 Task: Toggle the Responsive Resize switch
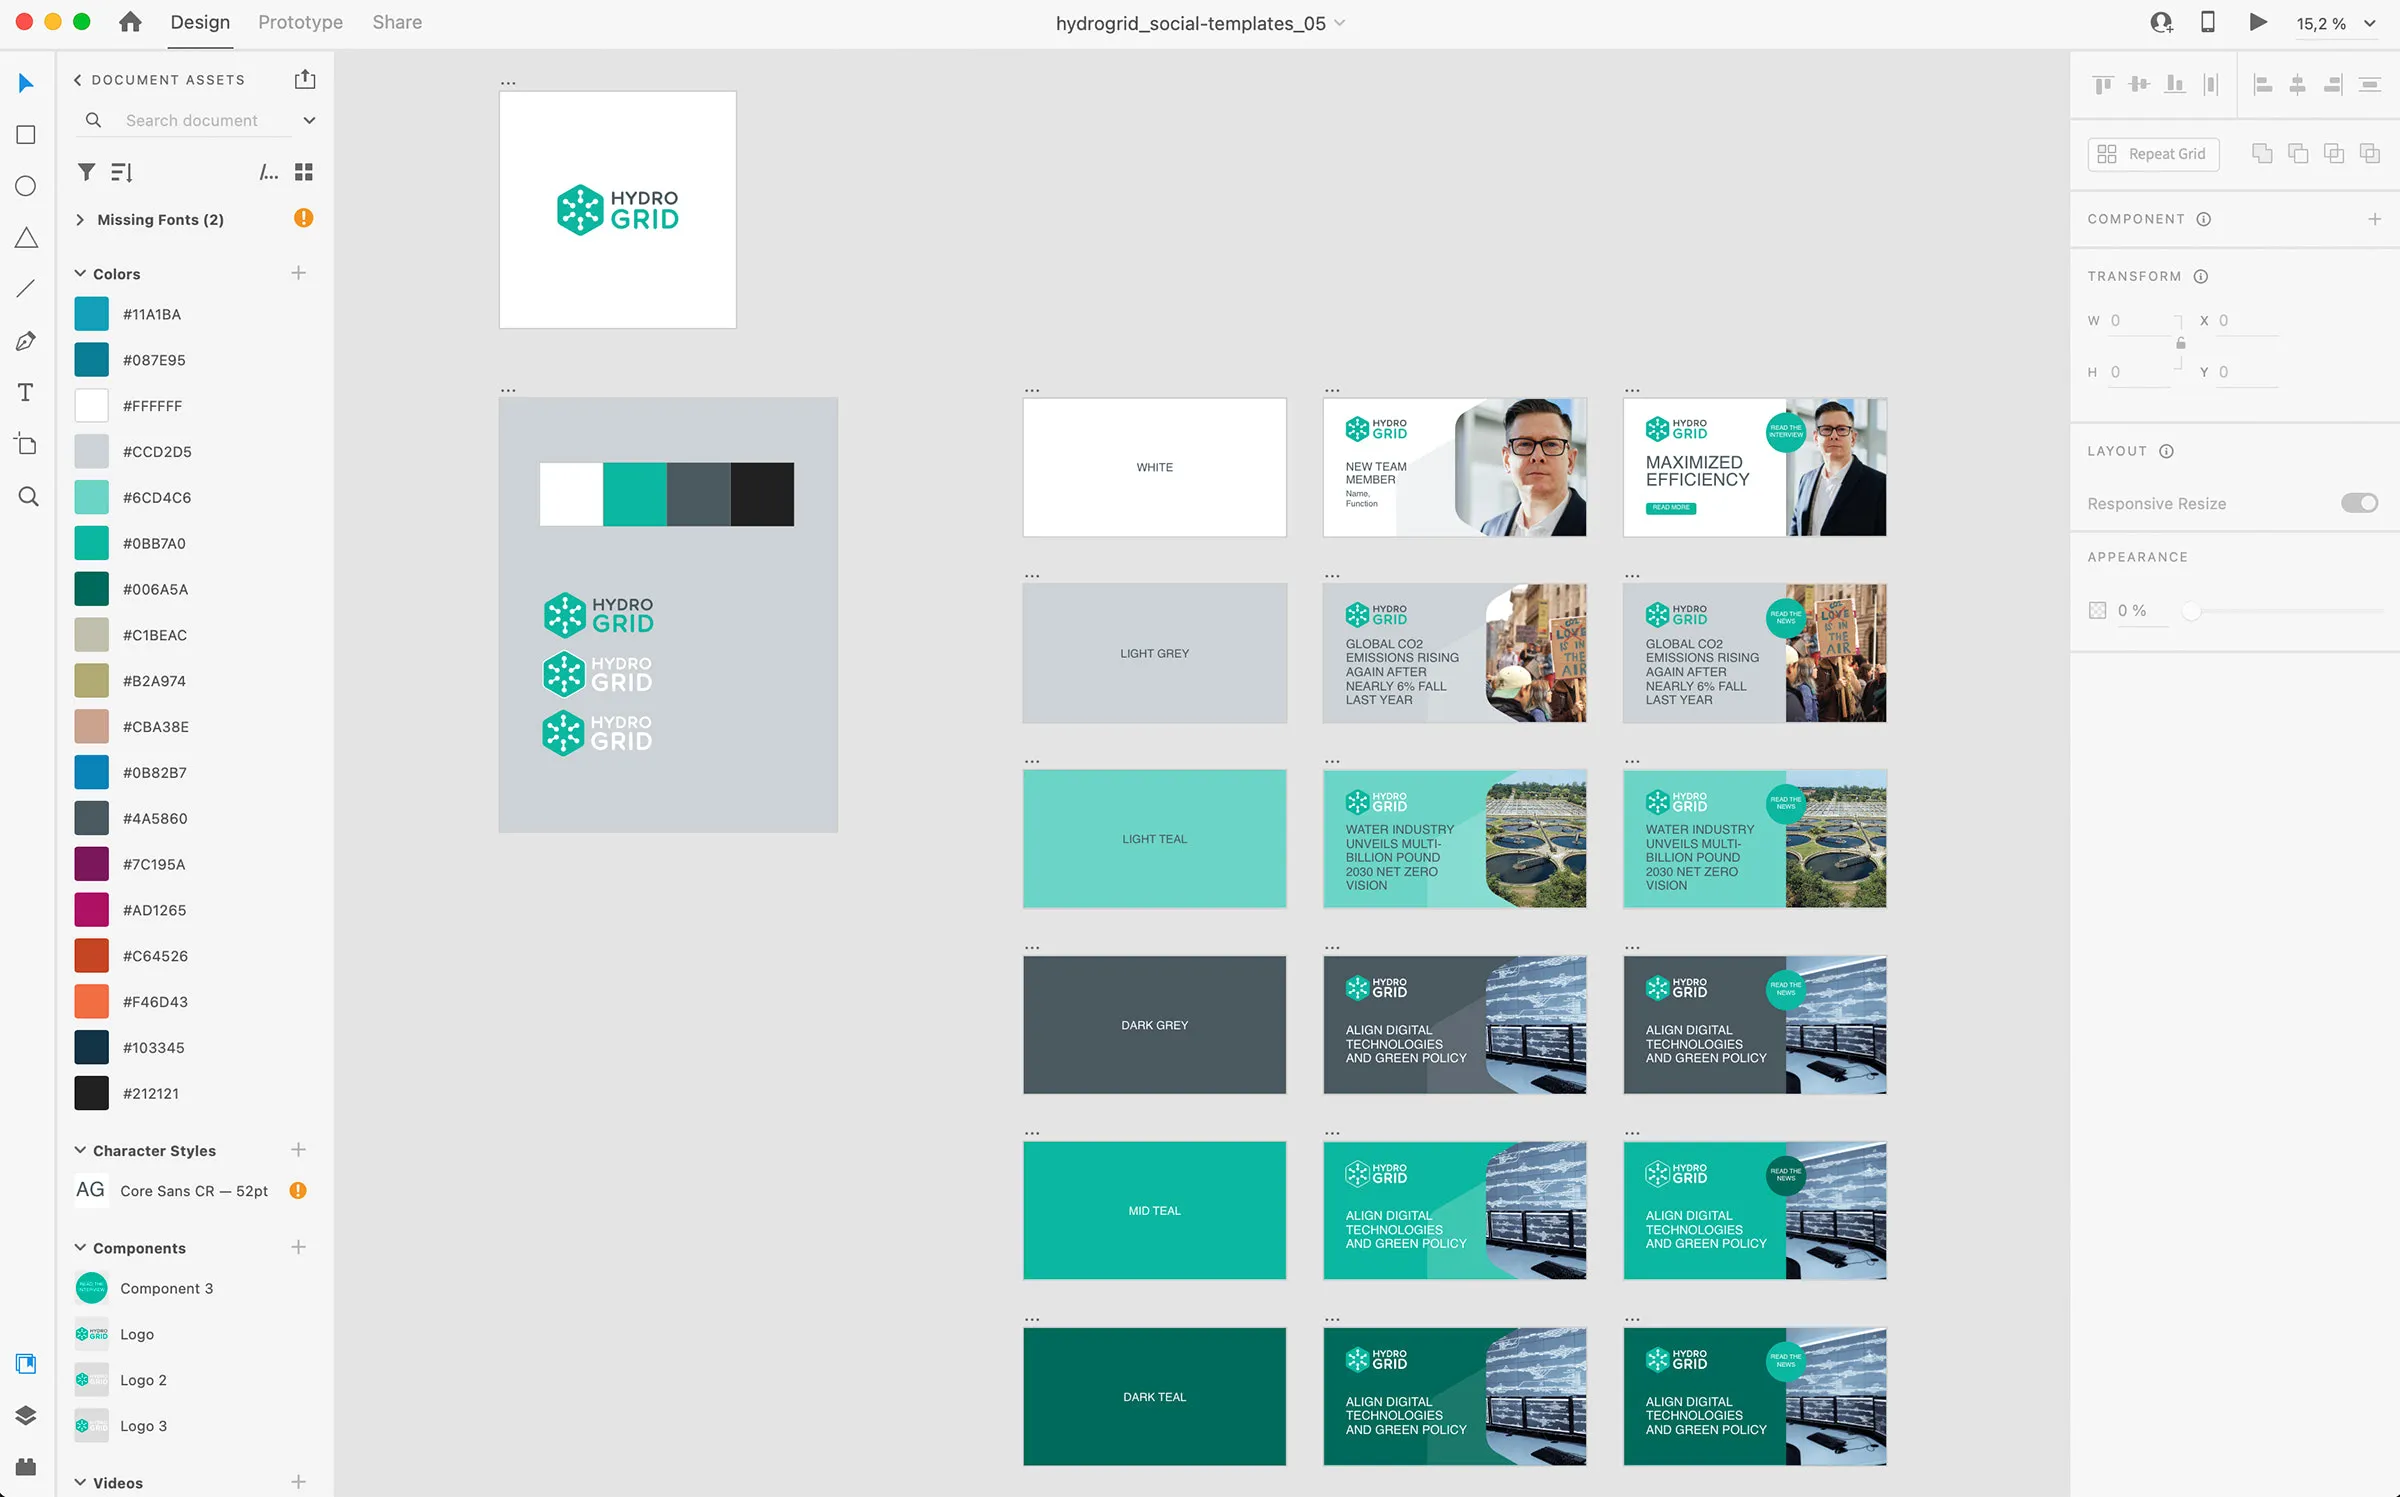[x=2359, y=503]
